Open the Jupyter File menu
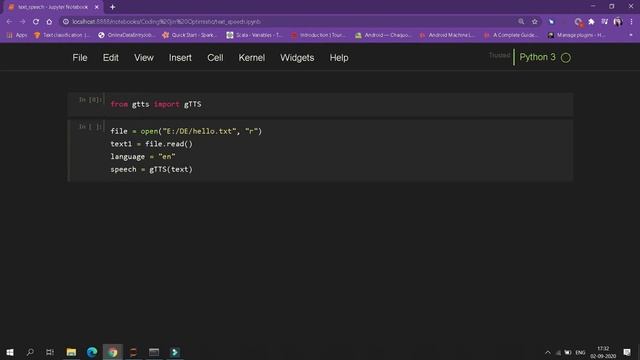Screen dimensions: 640x360 point(80,58)
